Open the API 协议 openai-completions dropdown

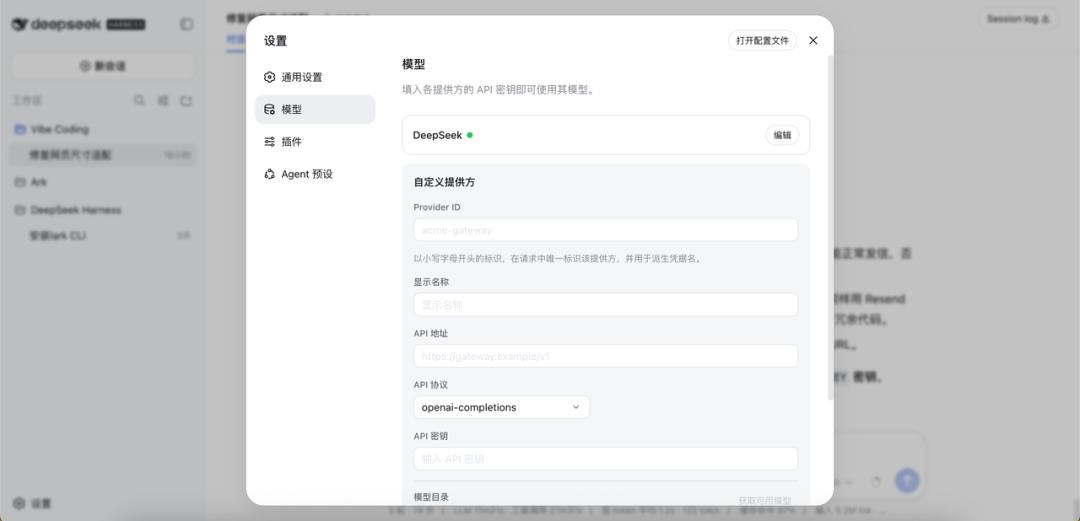tap(501, 407)
